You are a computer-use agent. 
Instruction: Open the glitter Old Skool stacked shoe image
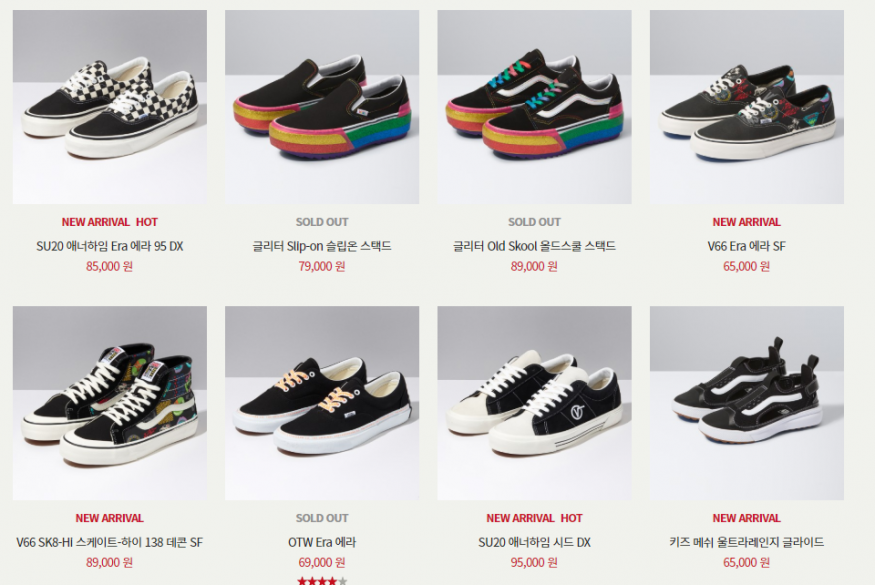click(x=535, y=107)
